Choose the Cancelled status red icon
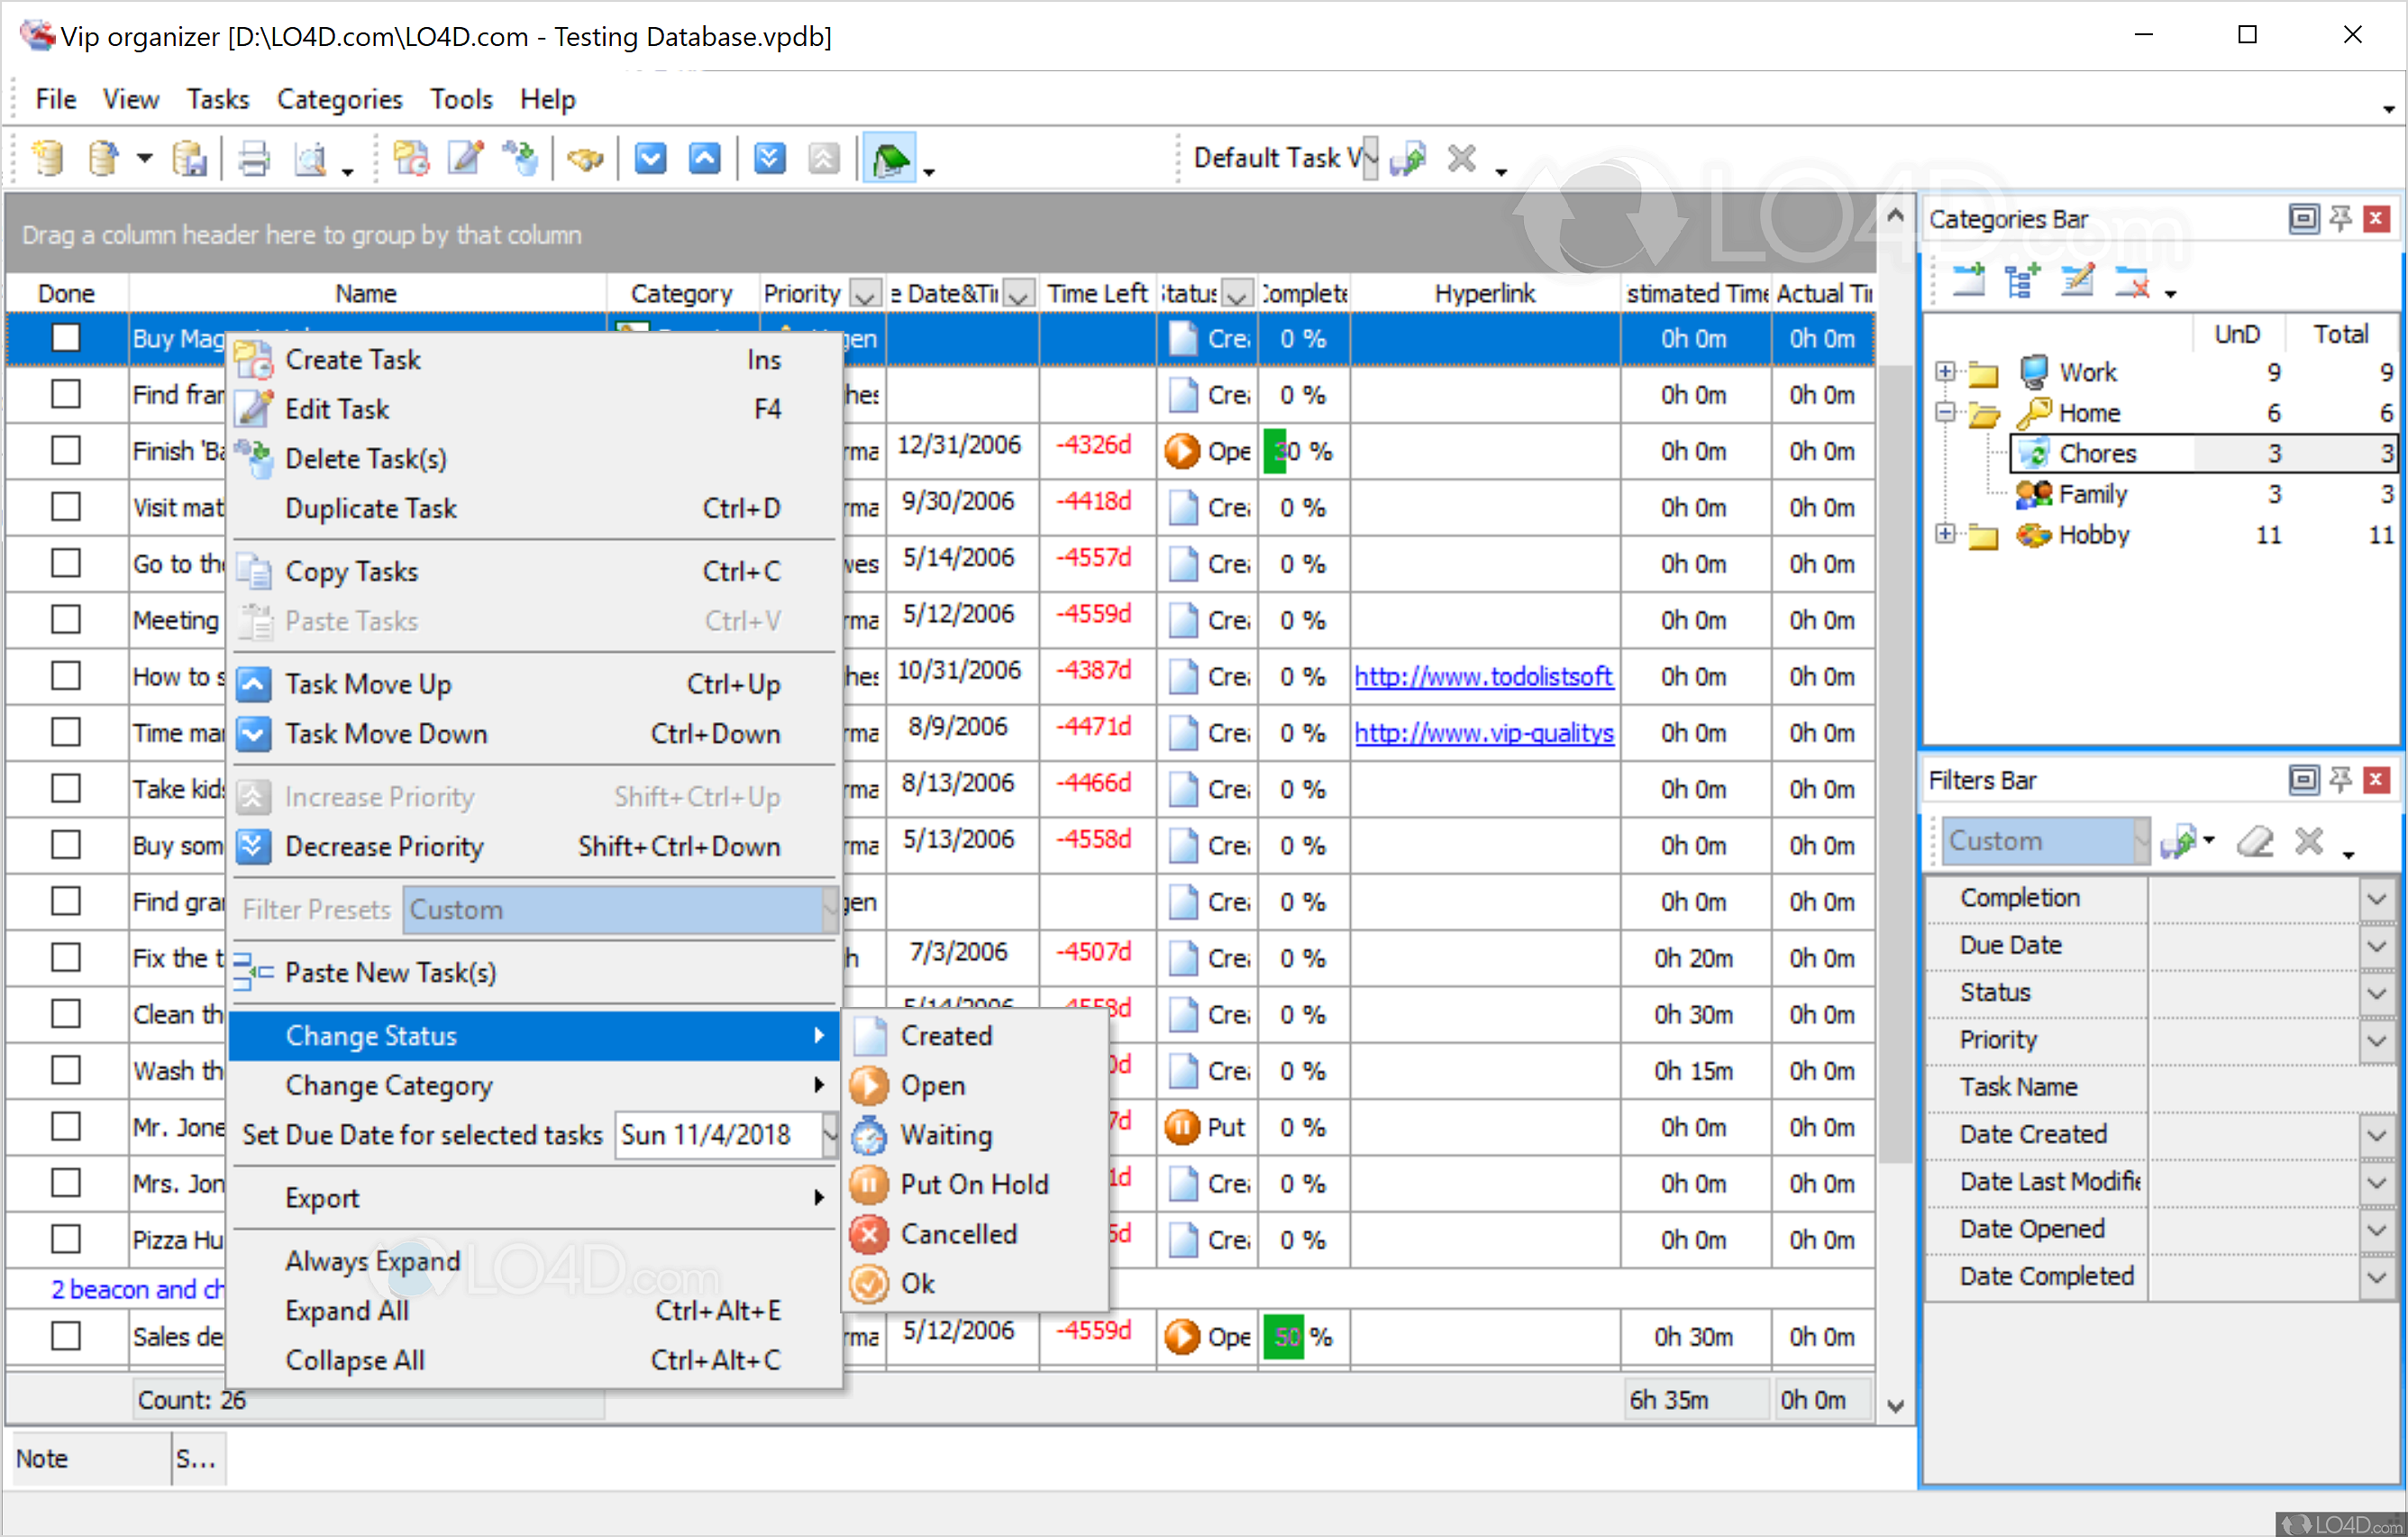The width and height of the screenshot is (2408, 1537). [x=869, y=1234]
